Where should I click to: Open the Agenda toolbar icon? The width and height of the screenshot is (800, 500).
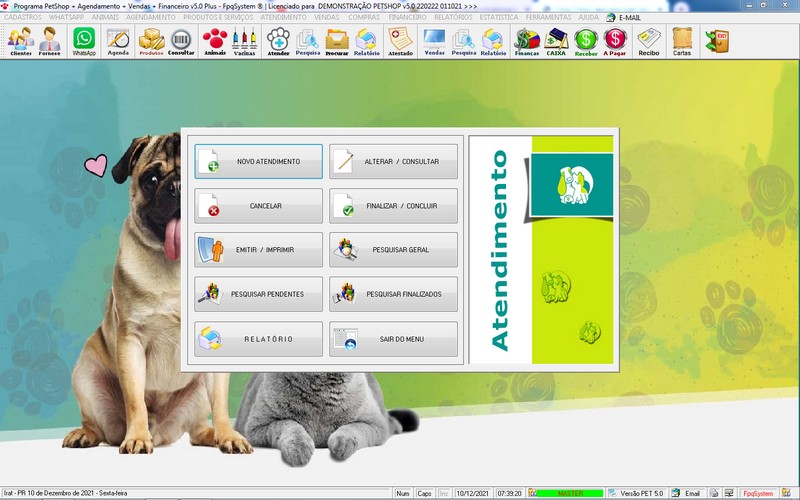pos(118,42)
